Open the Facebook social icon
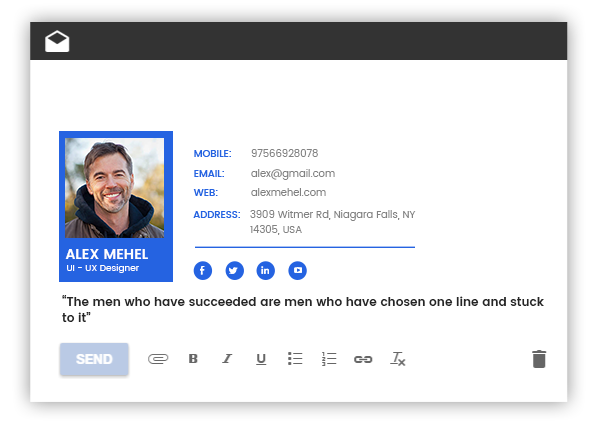 203,270
